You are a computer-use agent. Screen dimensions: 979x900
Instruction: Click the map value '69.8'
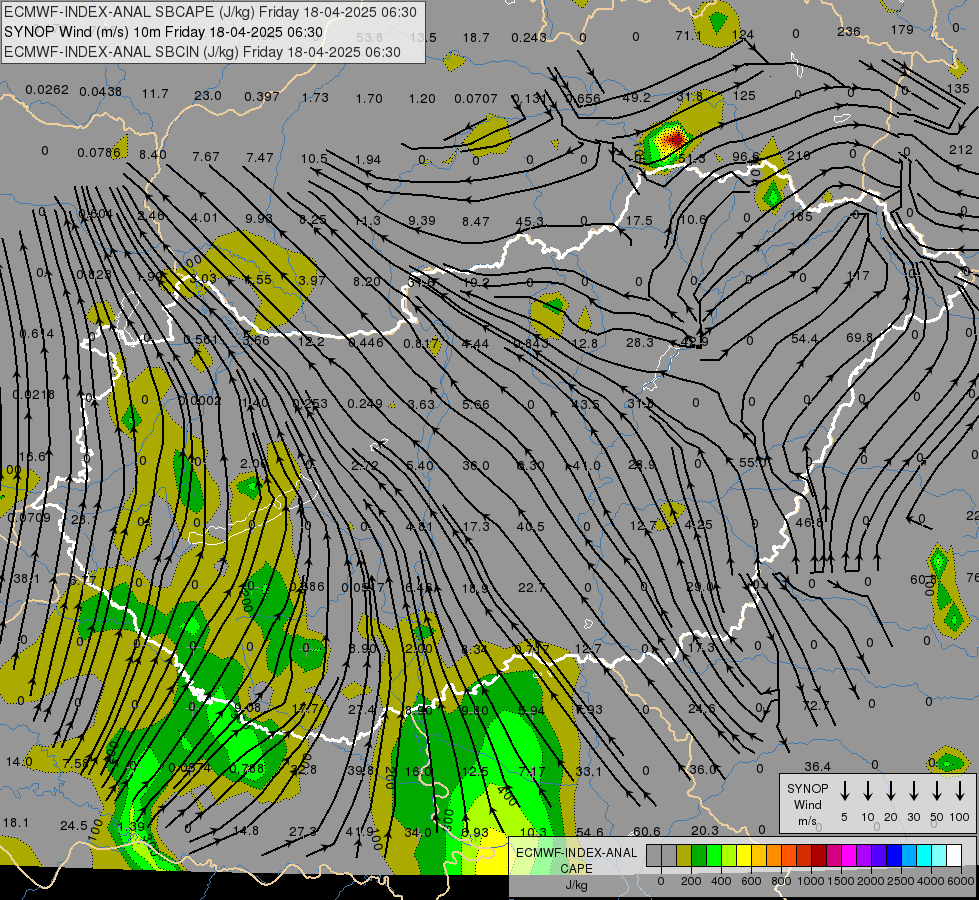(x=859, y=337)
